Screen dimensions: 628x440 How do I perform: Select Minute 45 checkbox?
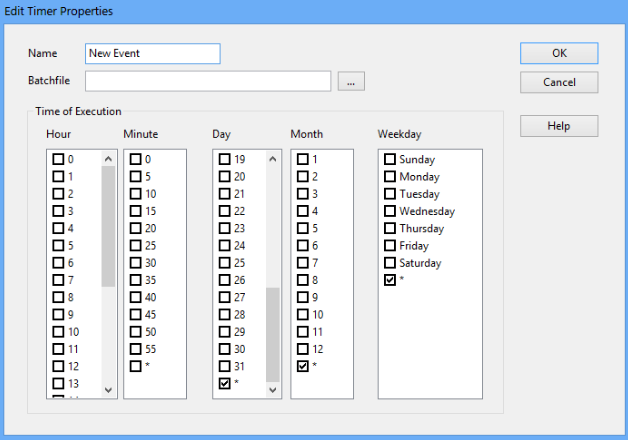[x=136, y=314]
